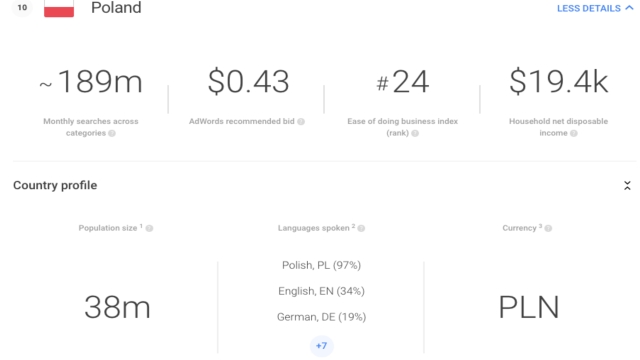The width and height of the screenshot is (640, 360).
Task: Click the $0.43 recommended bid value
Action: click(x=249, y=82)
